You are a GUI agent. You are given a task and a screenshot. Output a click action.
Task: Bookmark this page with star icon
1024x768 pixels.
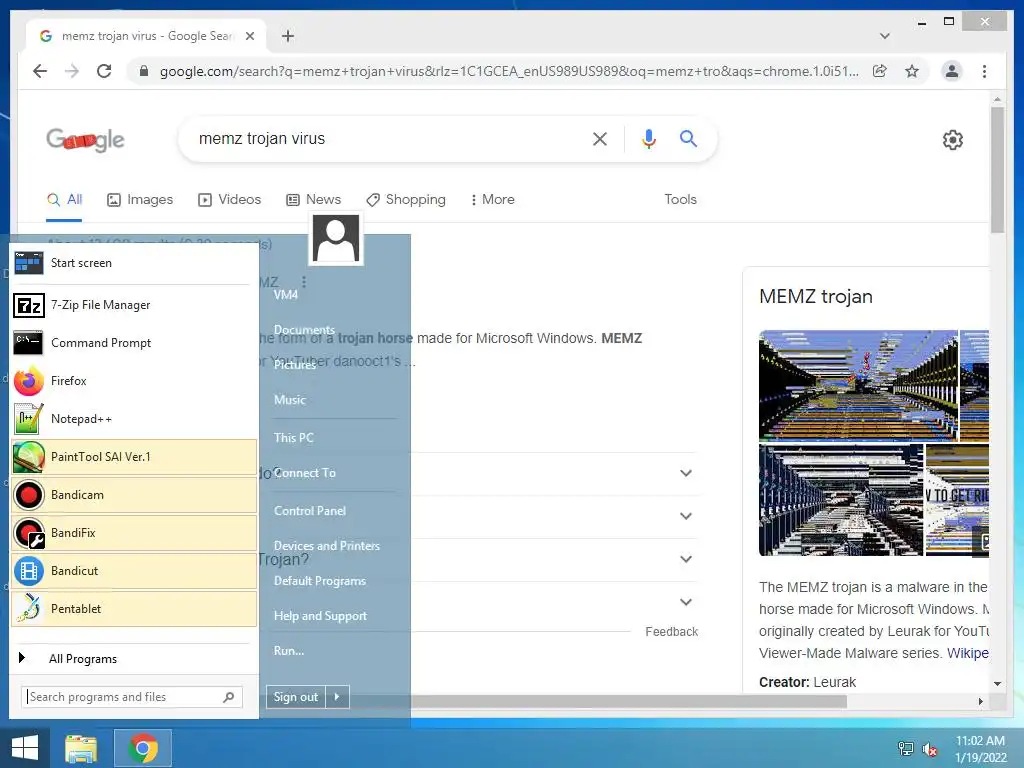click(912, 71)
